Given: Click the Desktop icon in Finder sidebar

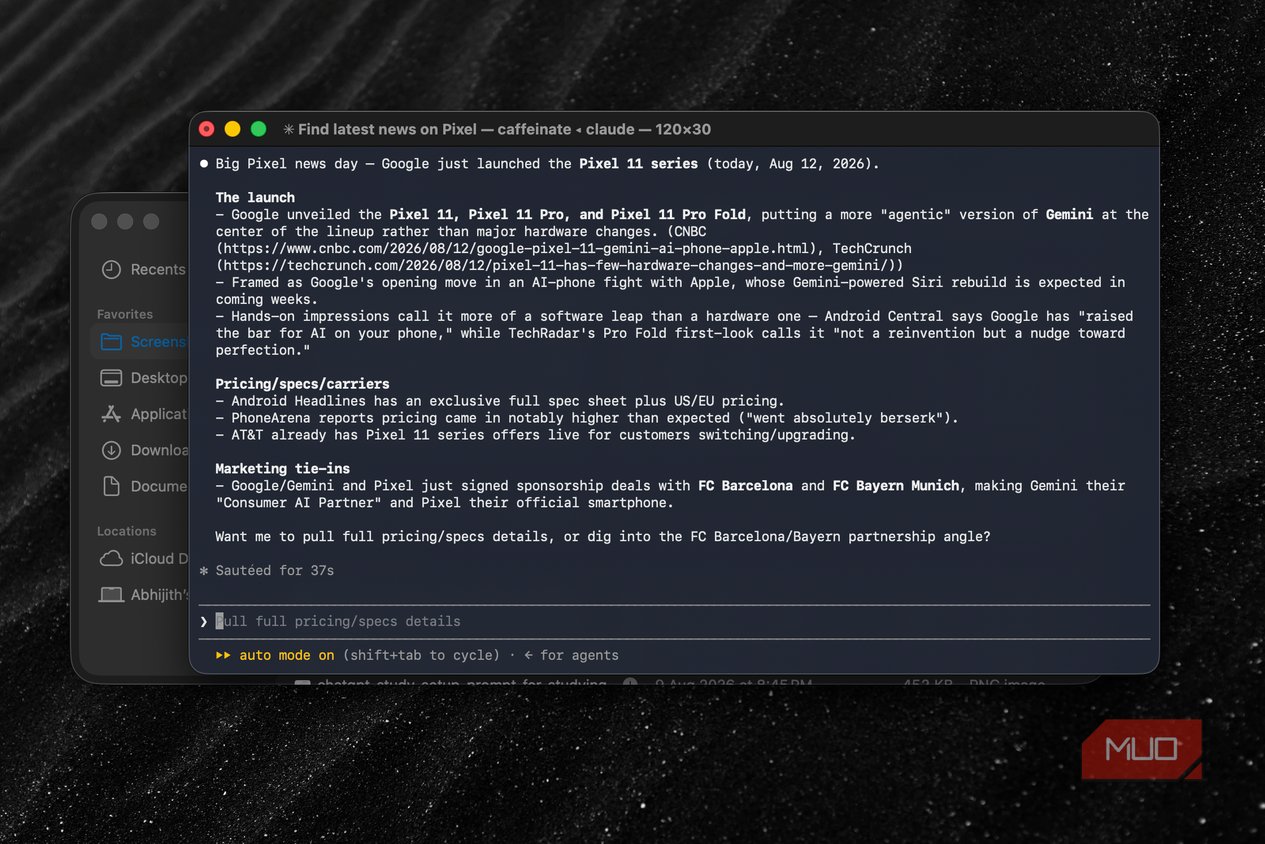Looking at the screenshot, I should (111, 377).
